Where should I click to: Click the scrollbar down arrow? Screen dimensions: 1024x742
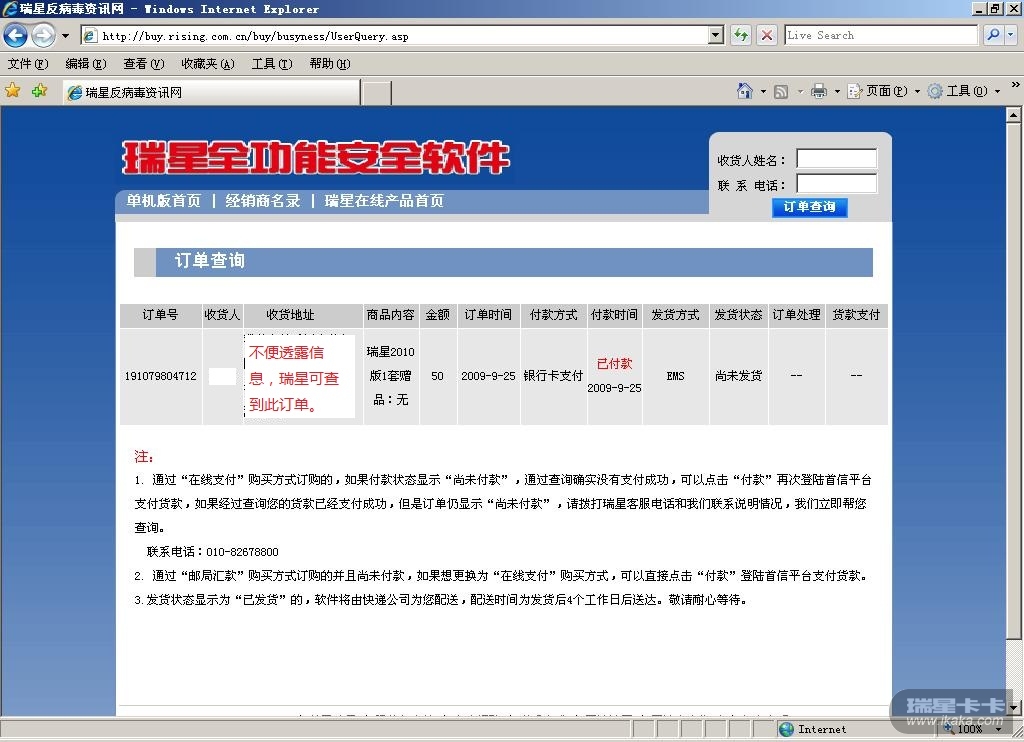(x=1014, y=708)
